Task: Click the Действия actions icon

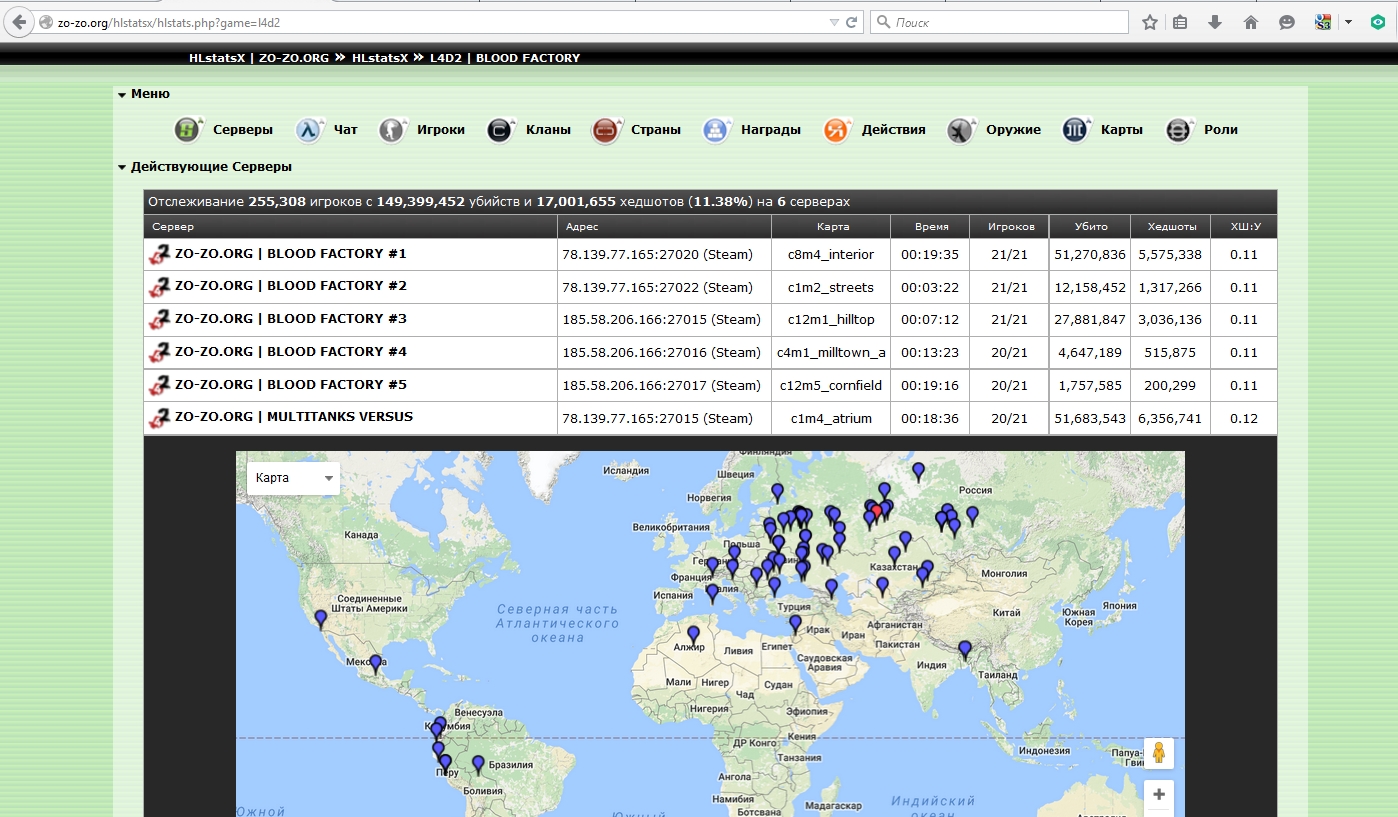Action: pyautogui.click(x=836, y=130)
